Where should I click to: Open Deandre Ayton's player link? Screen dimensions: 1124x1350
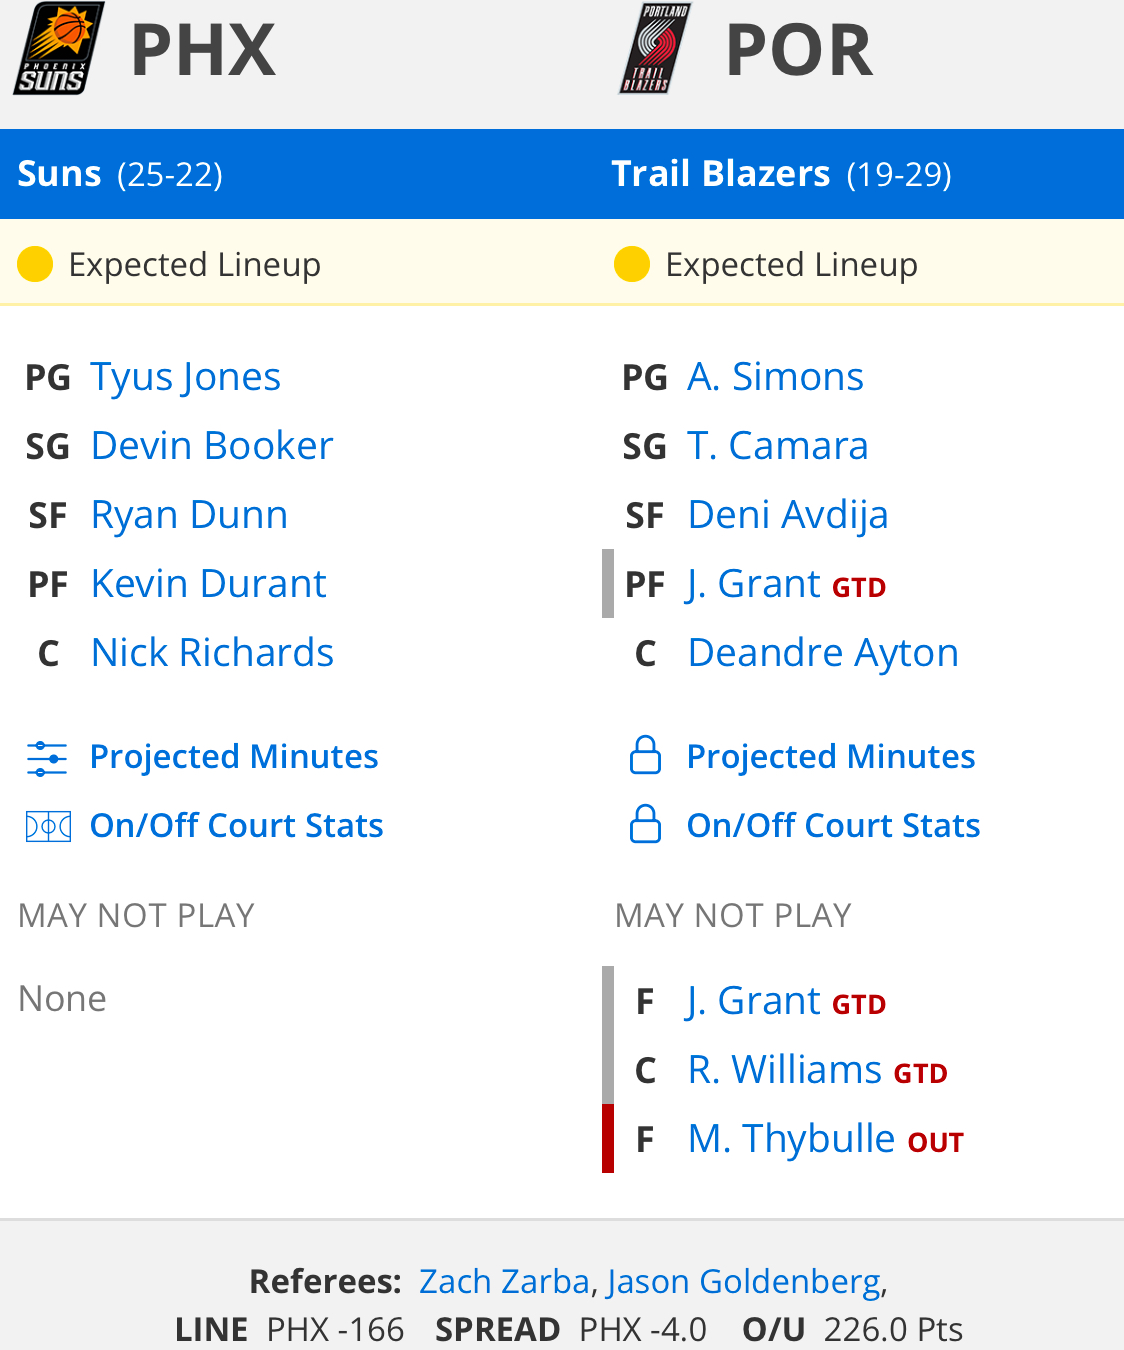click(822, 653)
